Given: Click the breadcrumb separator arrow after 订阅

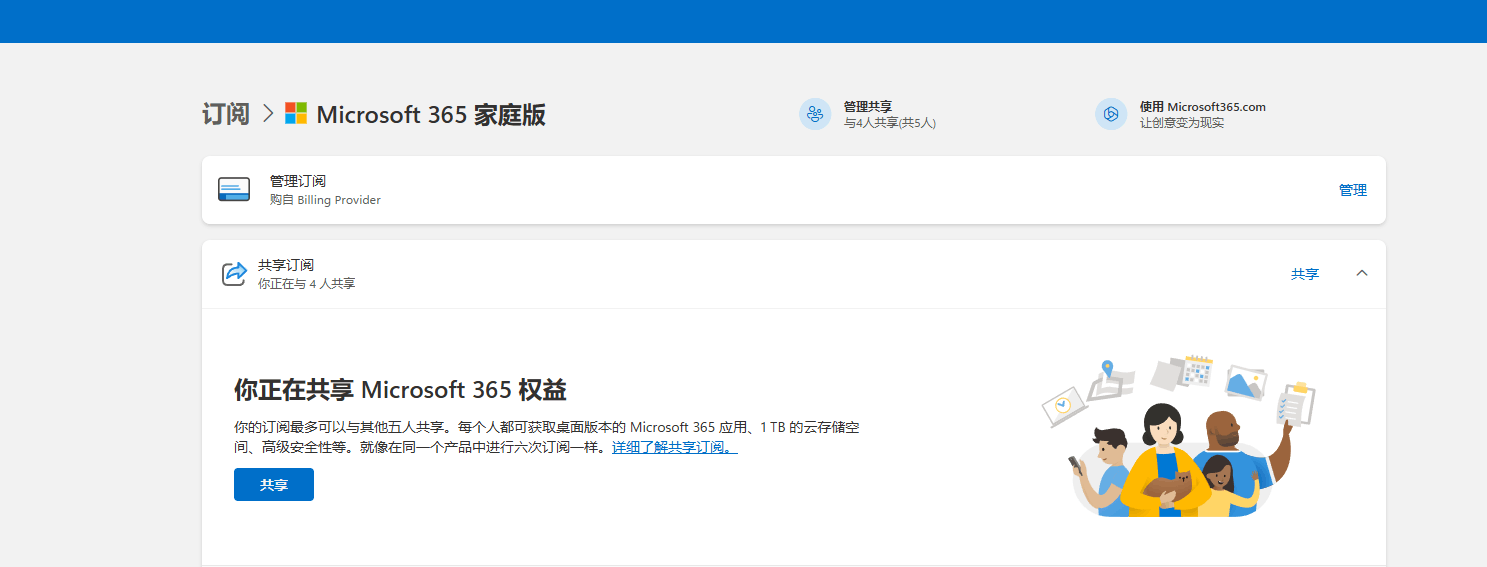Looking at the screenshot, I should [268, 114].
